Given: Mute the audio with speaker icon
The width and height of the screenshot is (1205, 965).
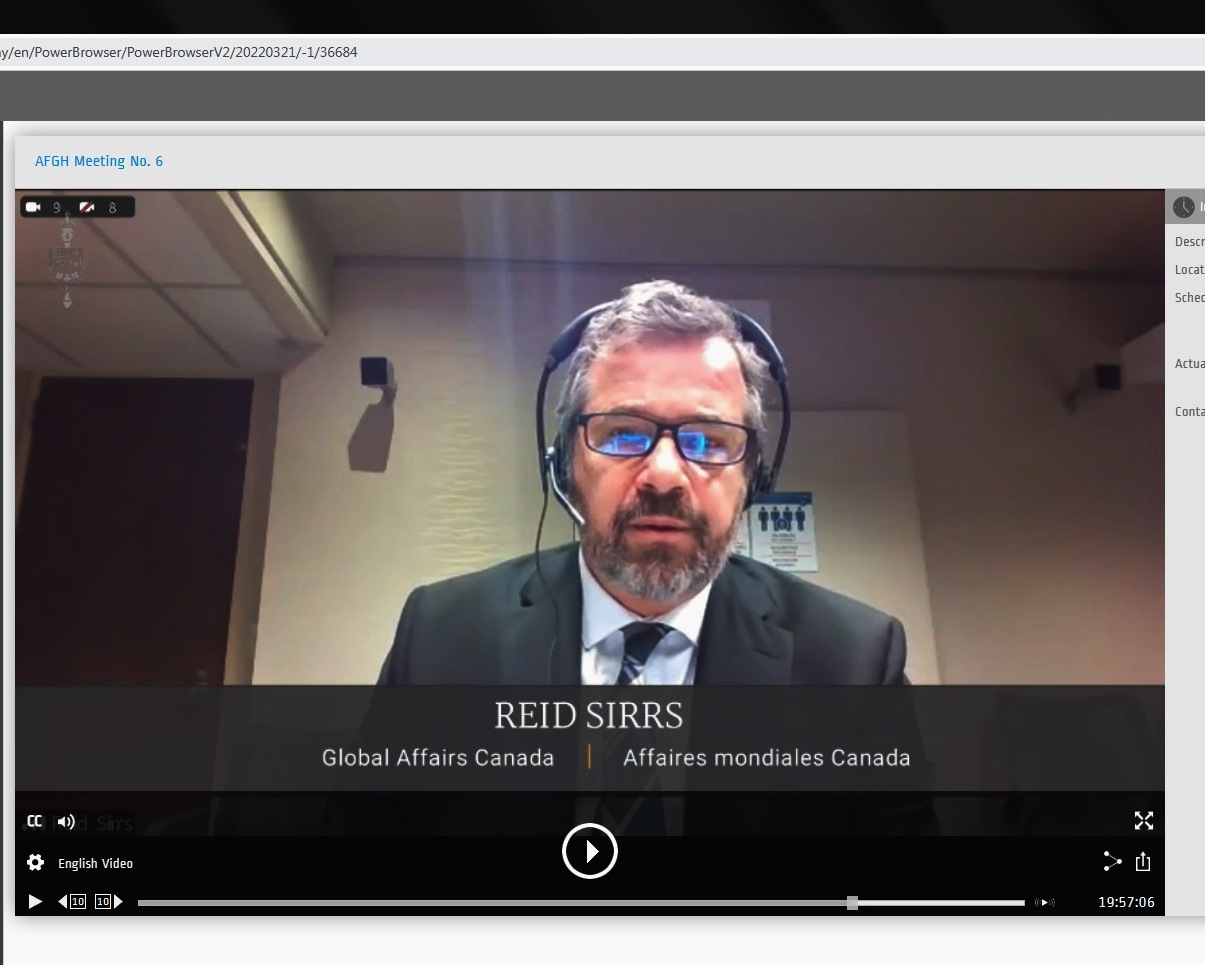Looking at the screenshot, I should [66, 822].
